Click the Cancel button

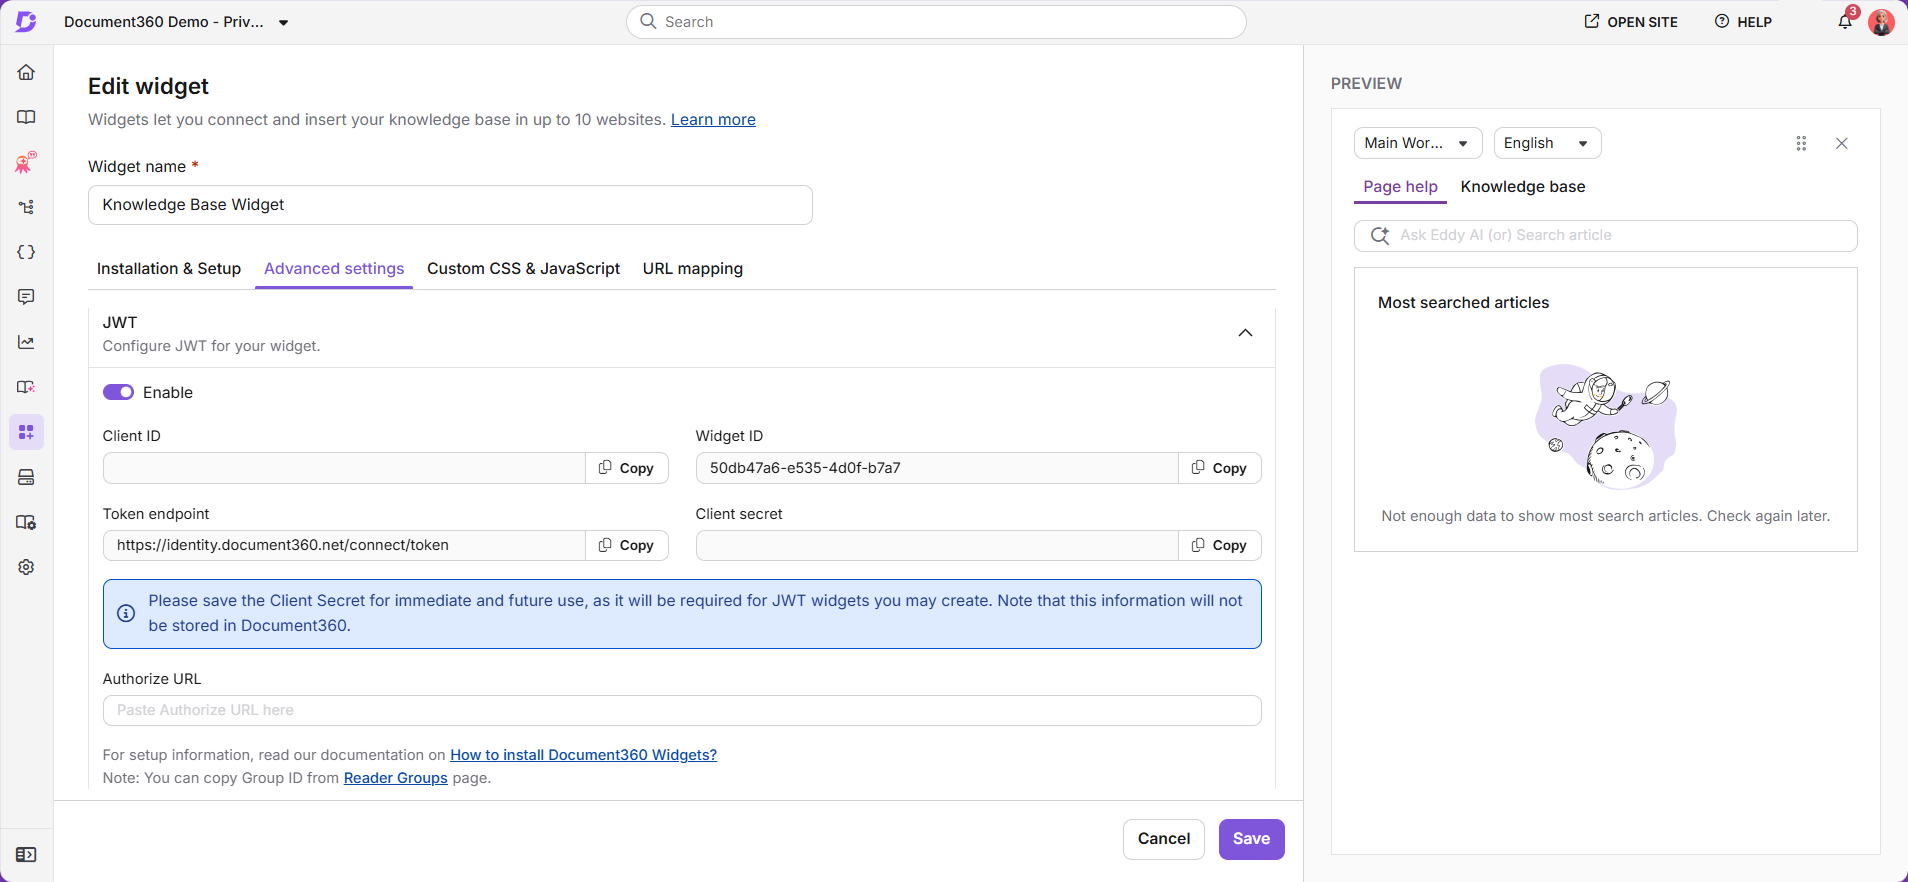coord(1164,839)
